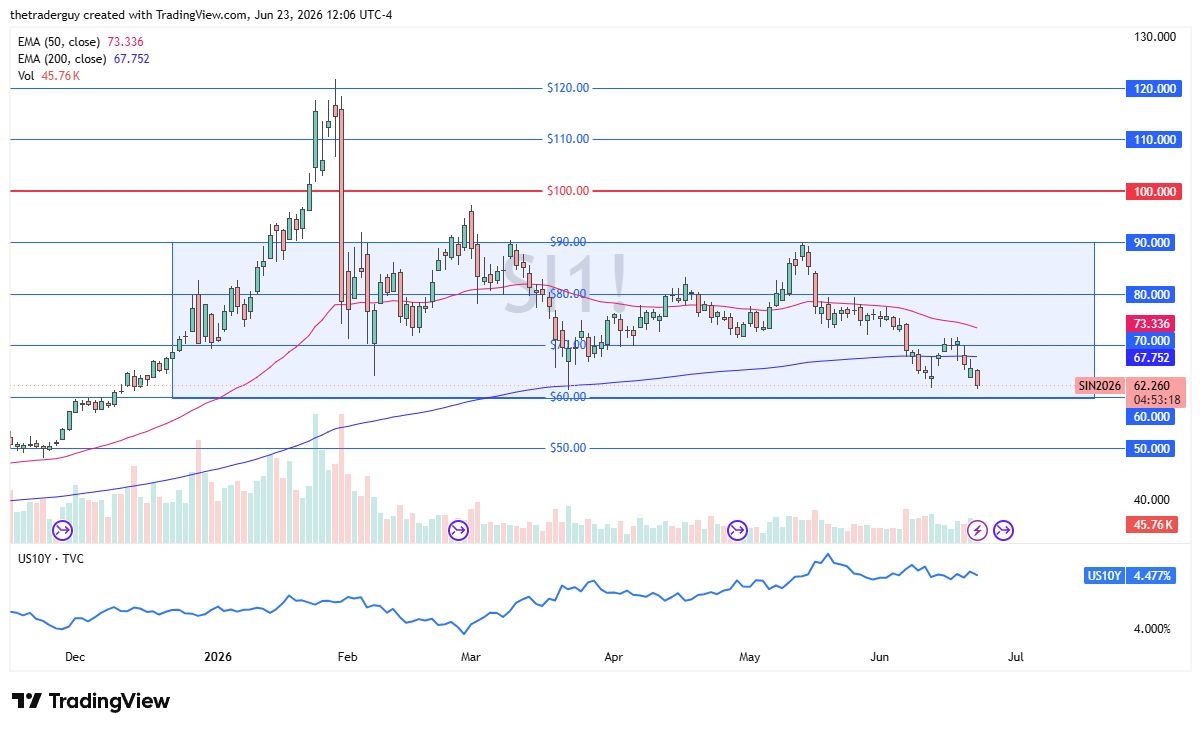This screenshot has width=1201, height=731.
Task: Click the rollover marker icon near May
Action: (738, 530)
